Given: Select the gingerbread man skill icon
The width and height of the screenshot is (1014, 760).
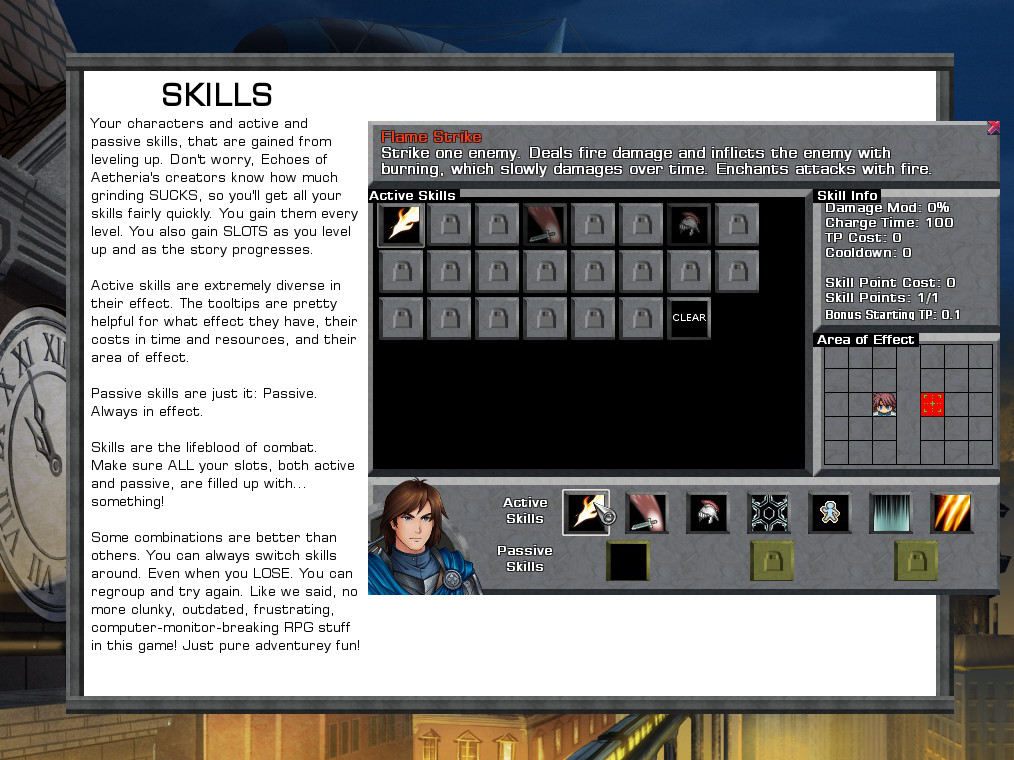Looking at the screenshot, I should click(830, 512).
